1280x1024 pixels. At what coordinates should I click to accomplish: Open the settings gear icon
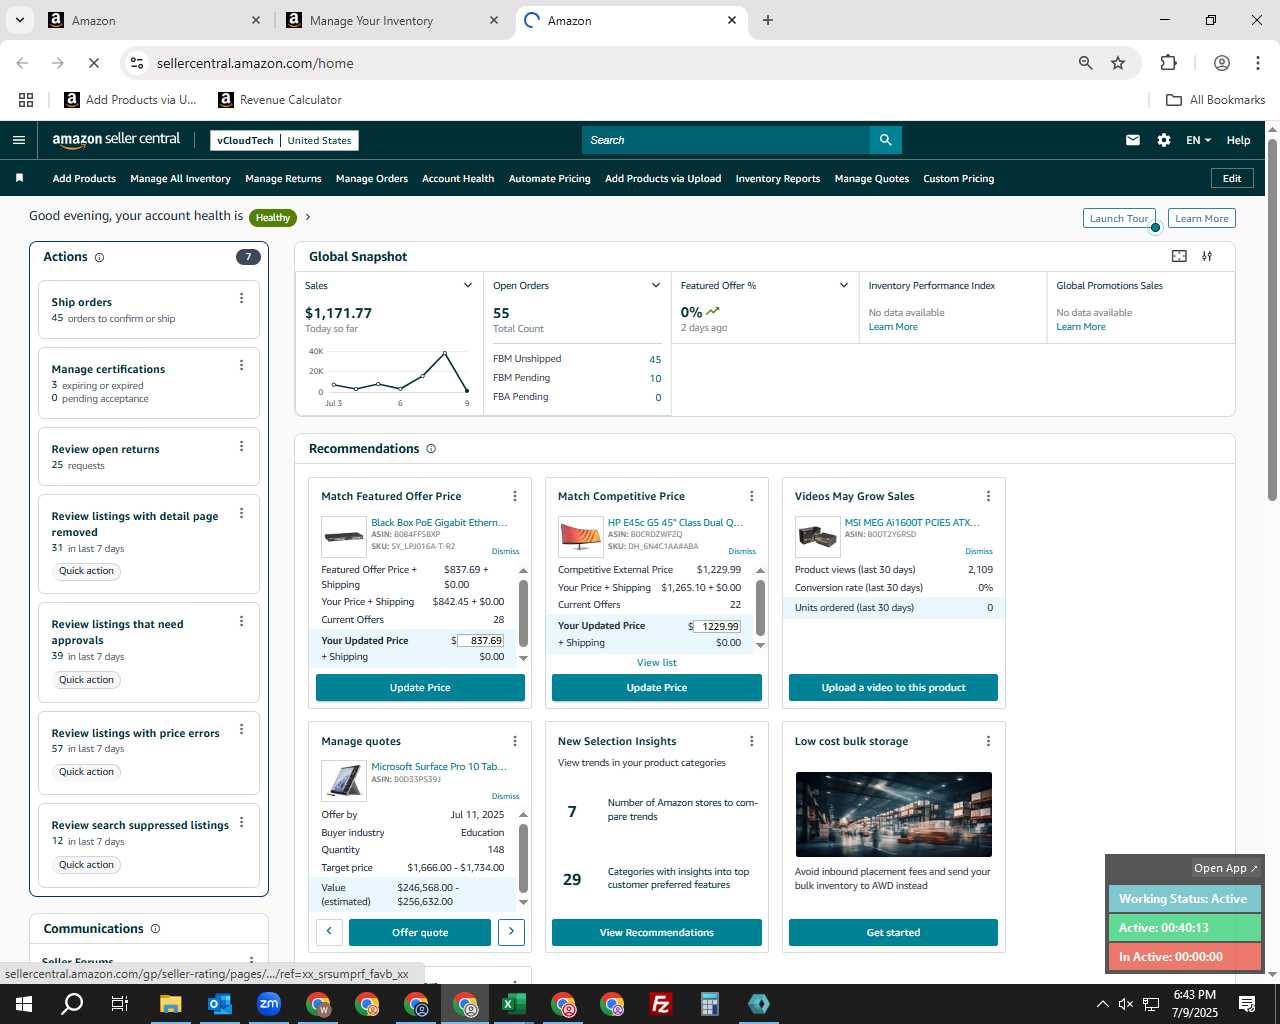coord(1164,140)
